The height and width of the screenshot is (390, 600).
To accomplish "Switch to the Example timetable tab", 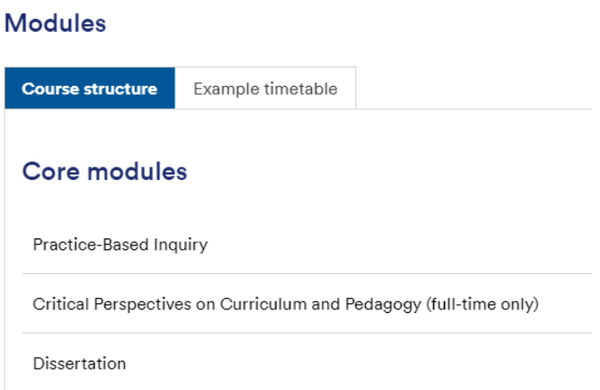I will pos(265,88).
